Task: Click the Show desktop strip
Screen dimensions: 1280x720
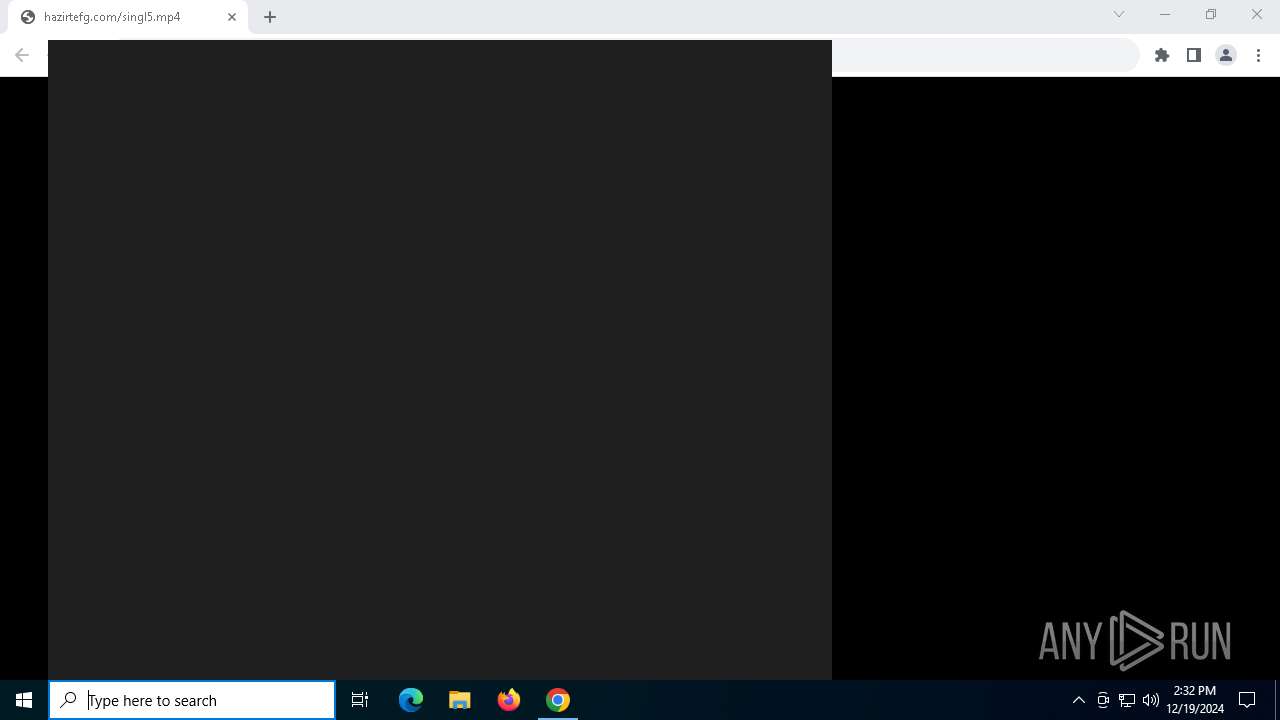Action: pos(1277,700)
